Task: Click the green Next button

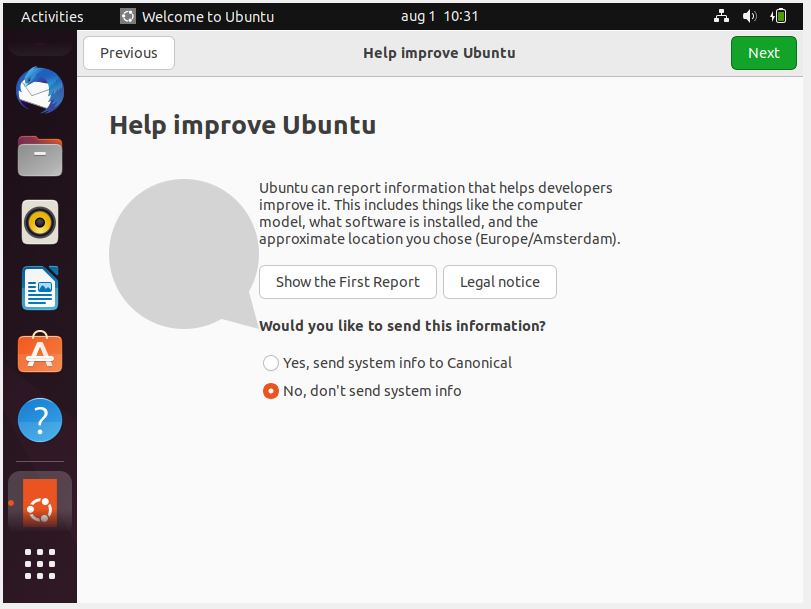Action: coord(763,53)
